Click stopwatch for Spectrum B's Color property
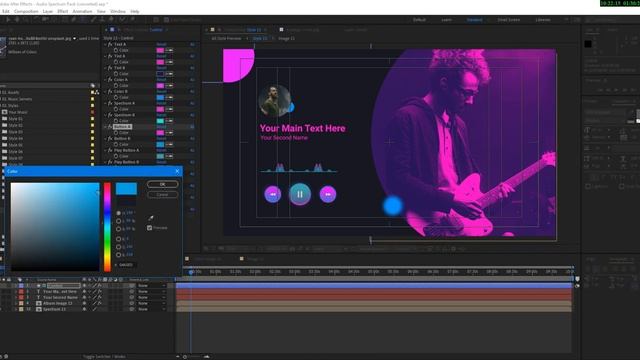 click(116, 121)
